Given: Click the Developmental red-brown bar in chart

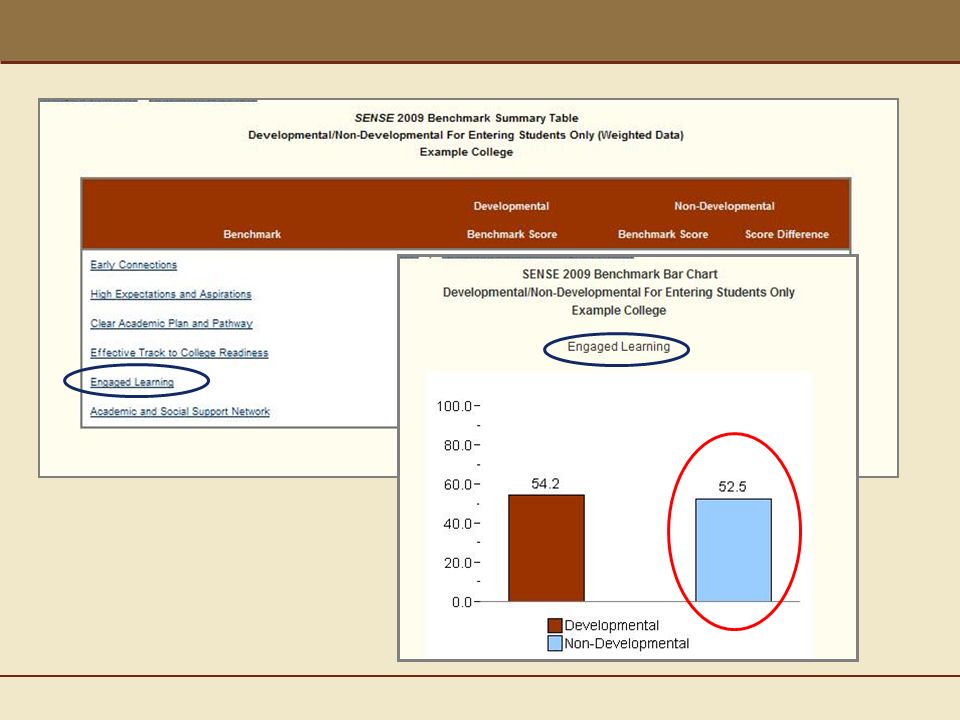Looking at the screenshot, I should 546,548.
